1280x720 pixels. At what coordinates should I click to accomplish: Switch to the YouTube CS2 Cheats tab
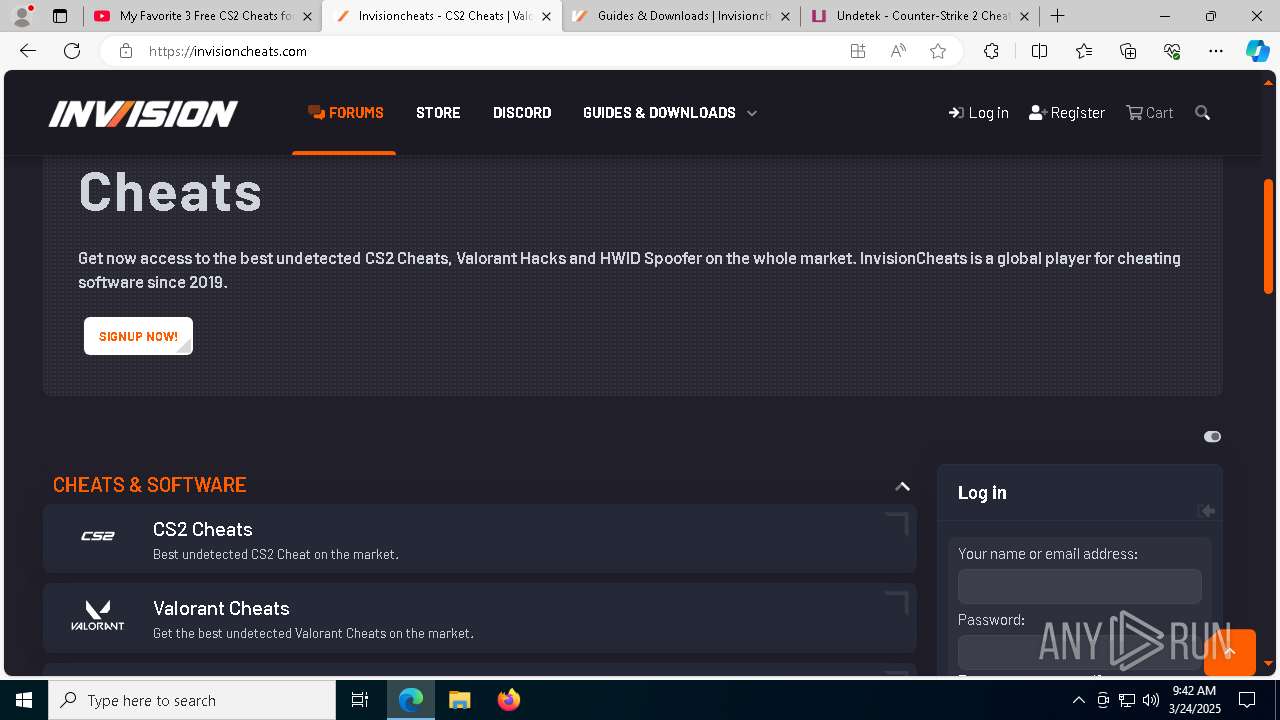pos(203,16)
